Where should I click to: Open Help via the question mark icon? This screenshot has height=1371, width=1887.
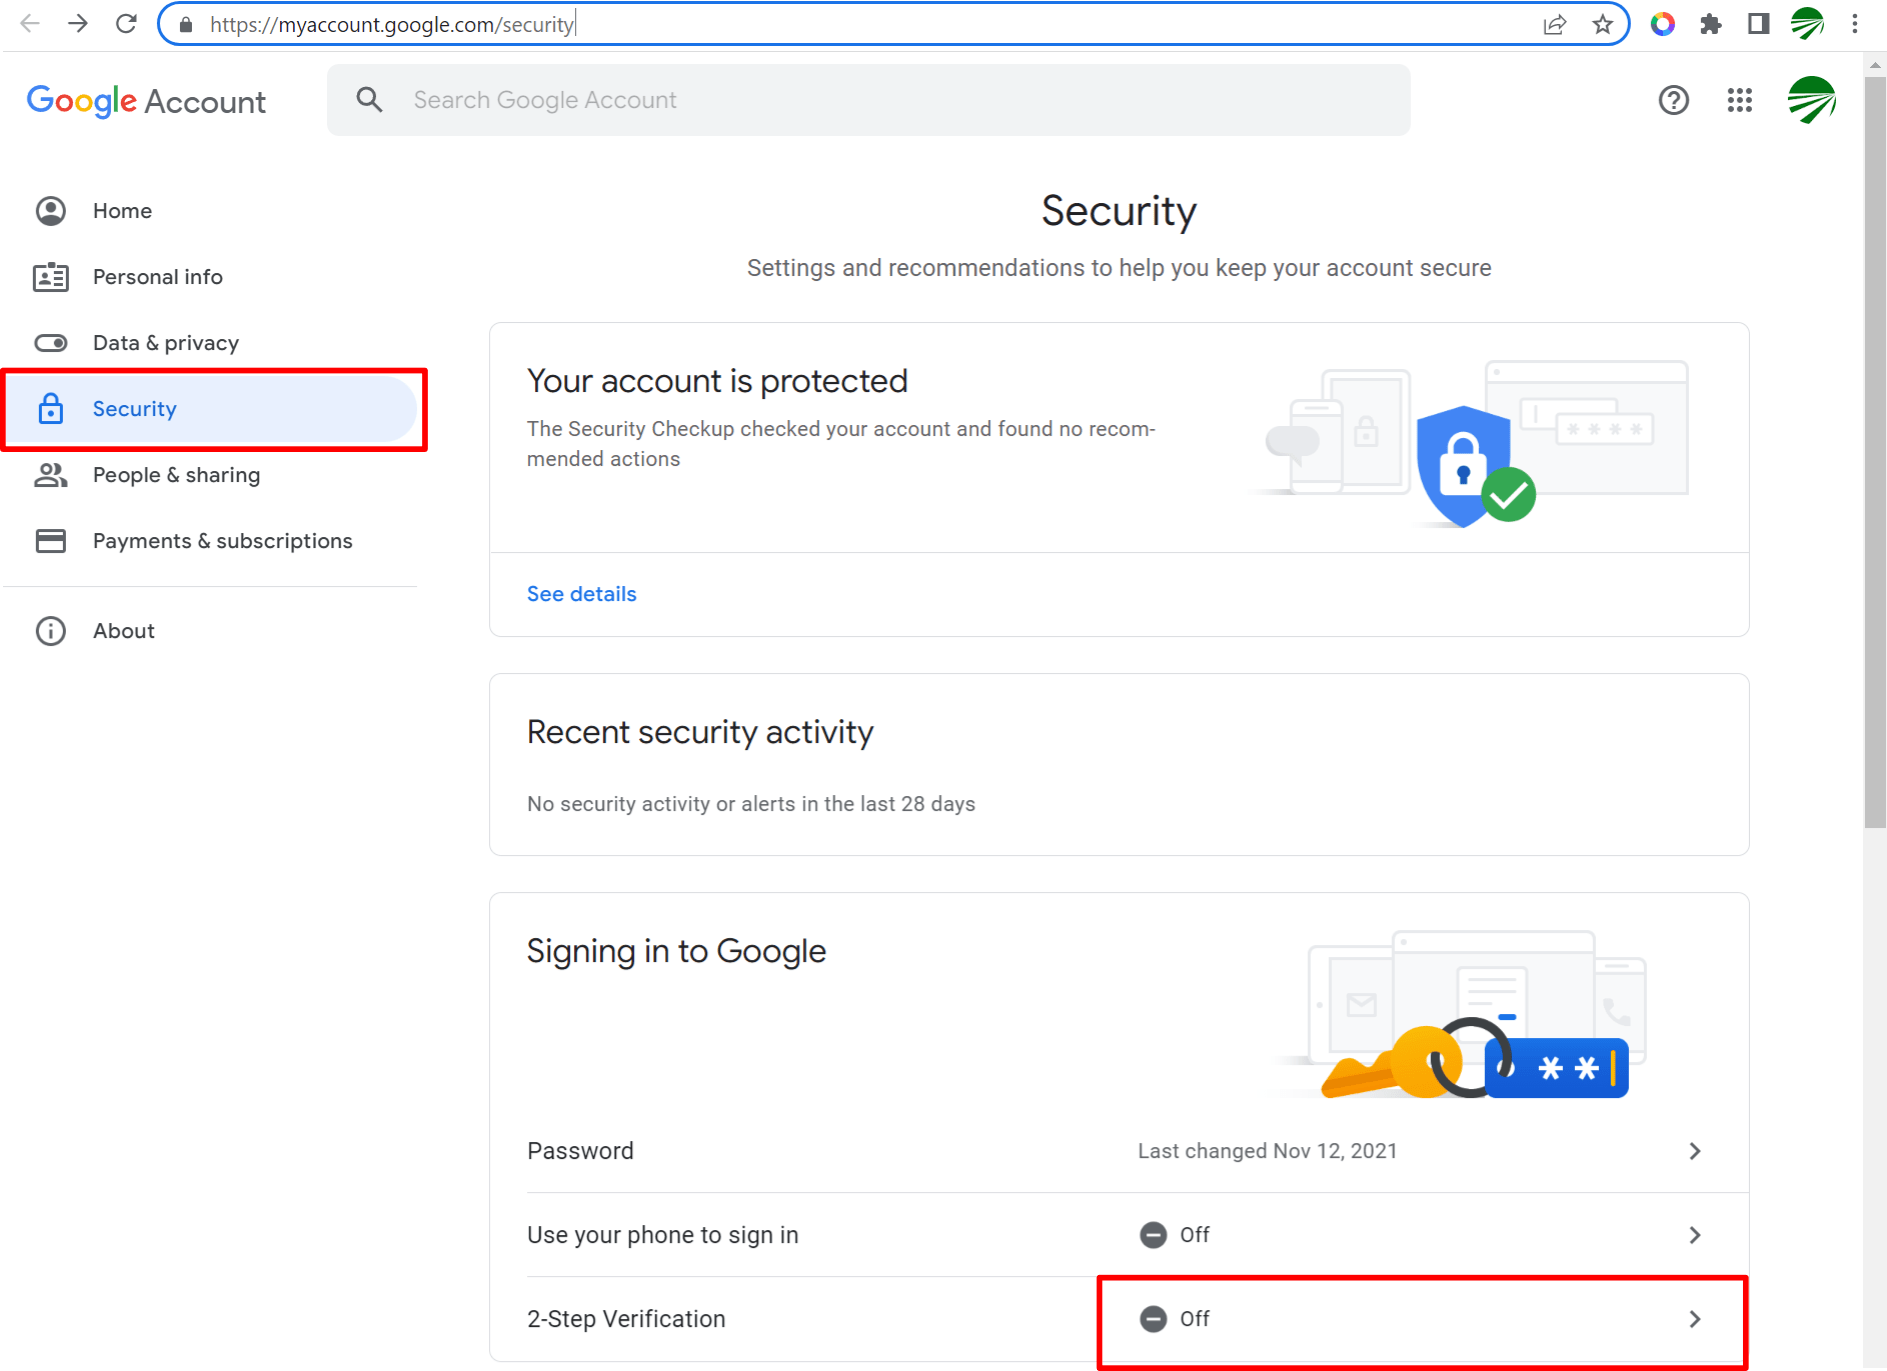pos(1674,100)
